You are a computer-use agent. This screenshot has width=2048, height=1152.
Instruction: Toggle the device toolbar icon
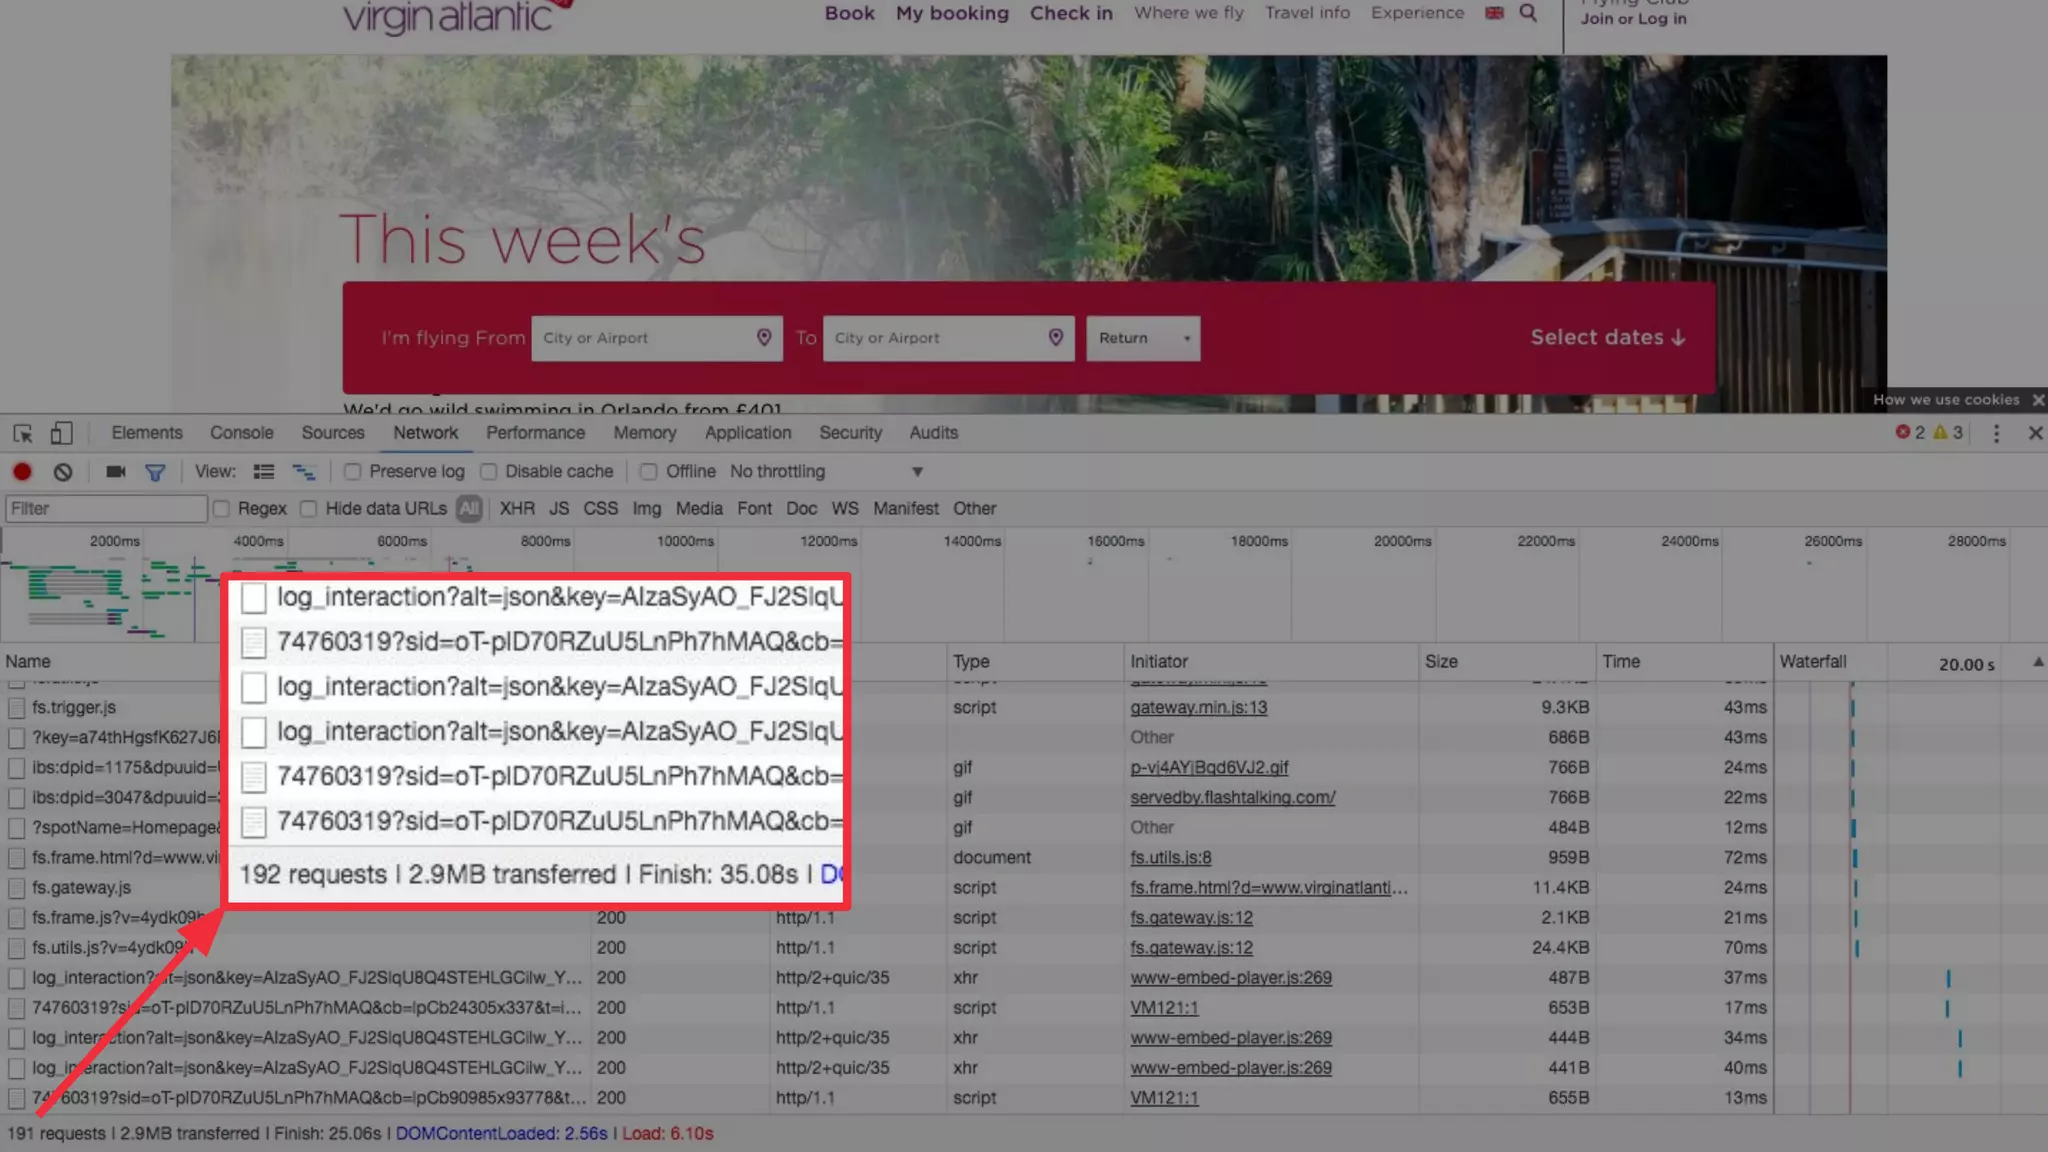61,433
